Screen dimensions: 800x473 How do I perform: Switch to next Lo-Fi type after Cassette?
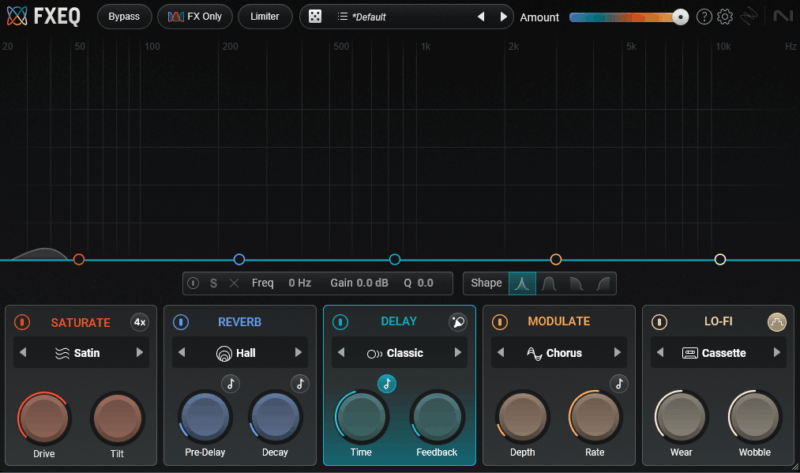[x=777, y=353]
